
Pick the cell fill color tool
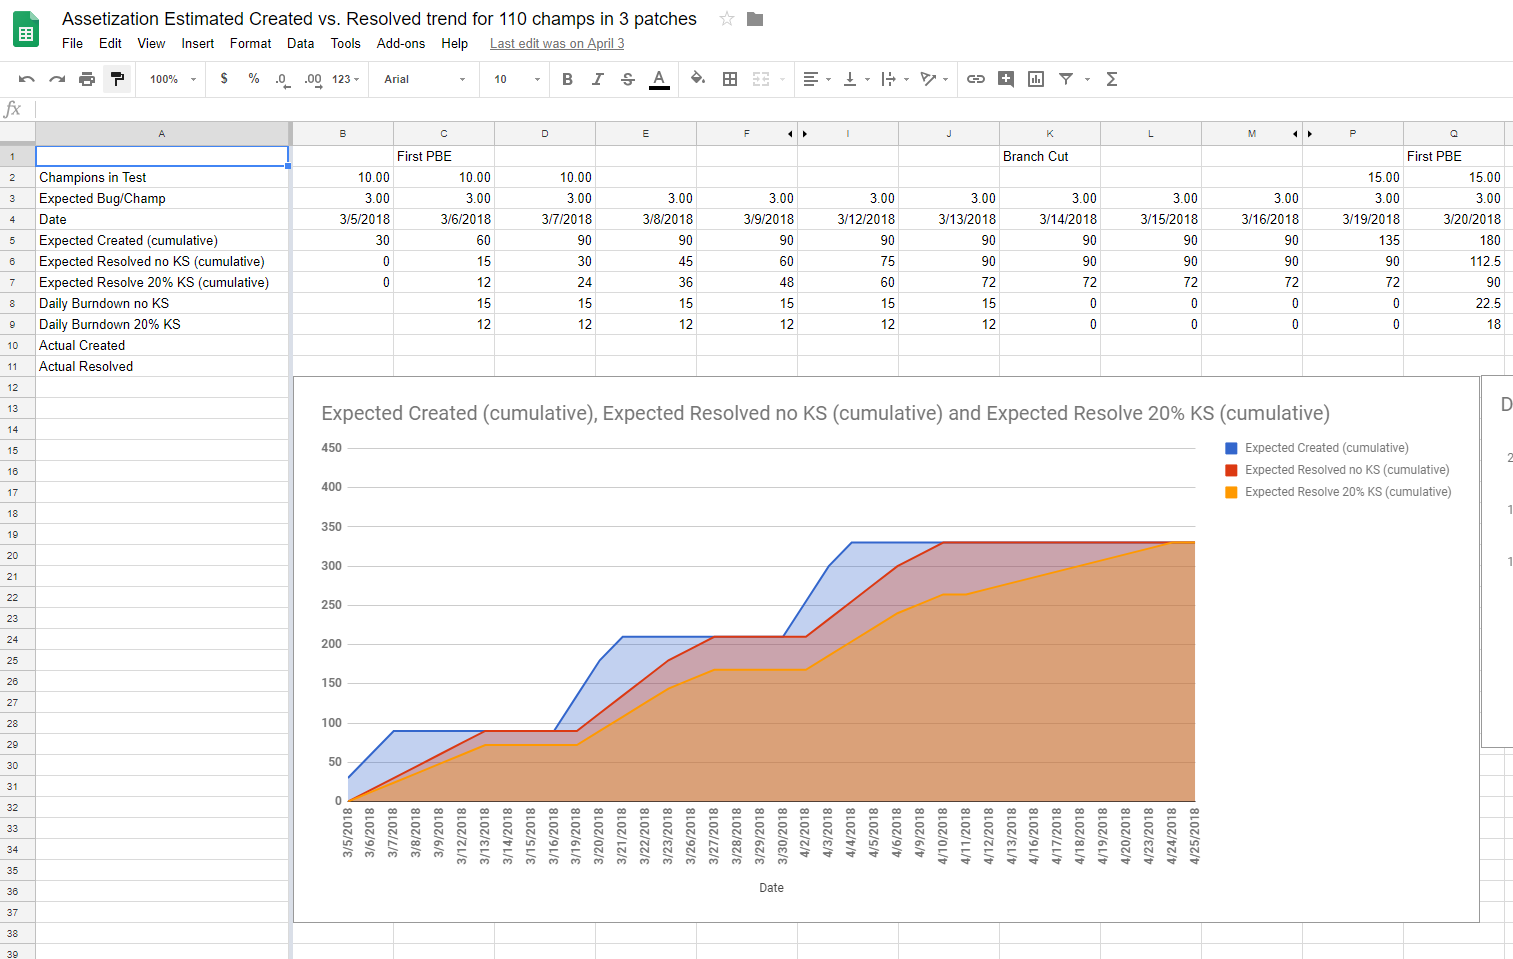click(x=698, y=79)
